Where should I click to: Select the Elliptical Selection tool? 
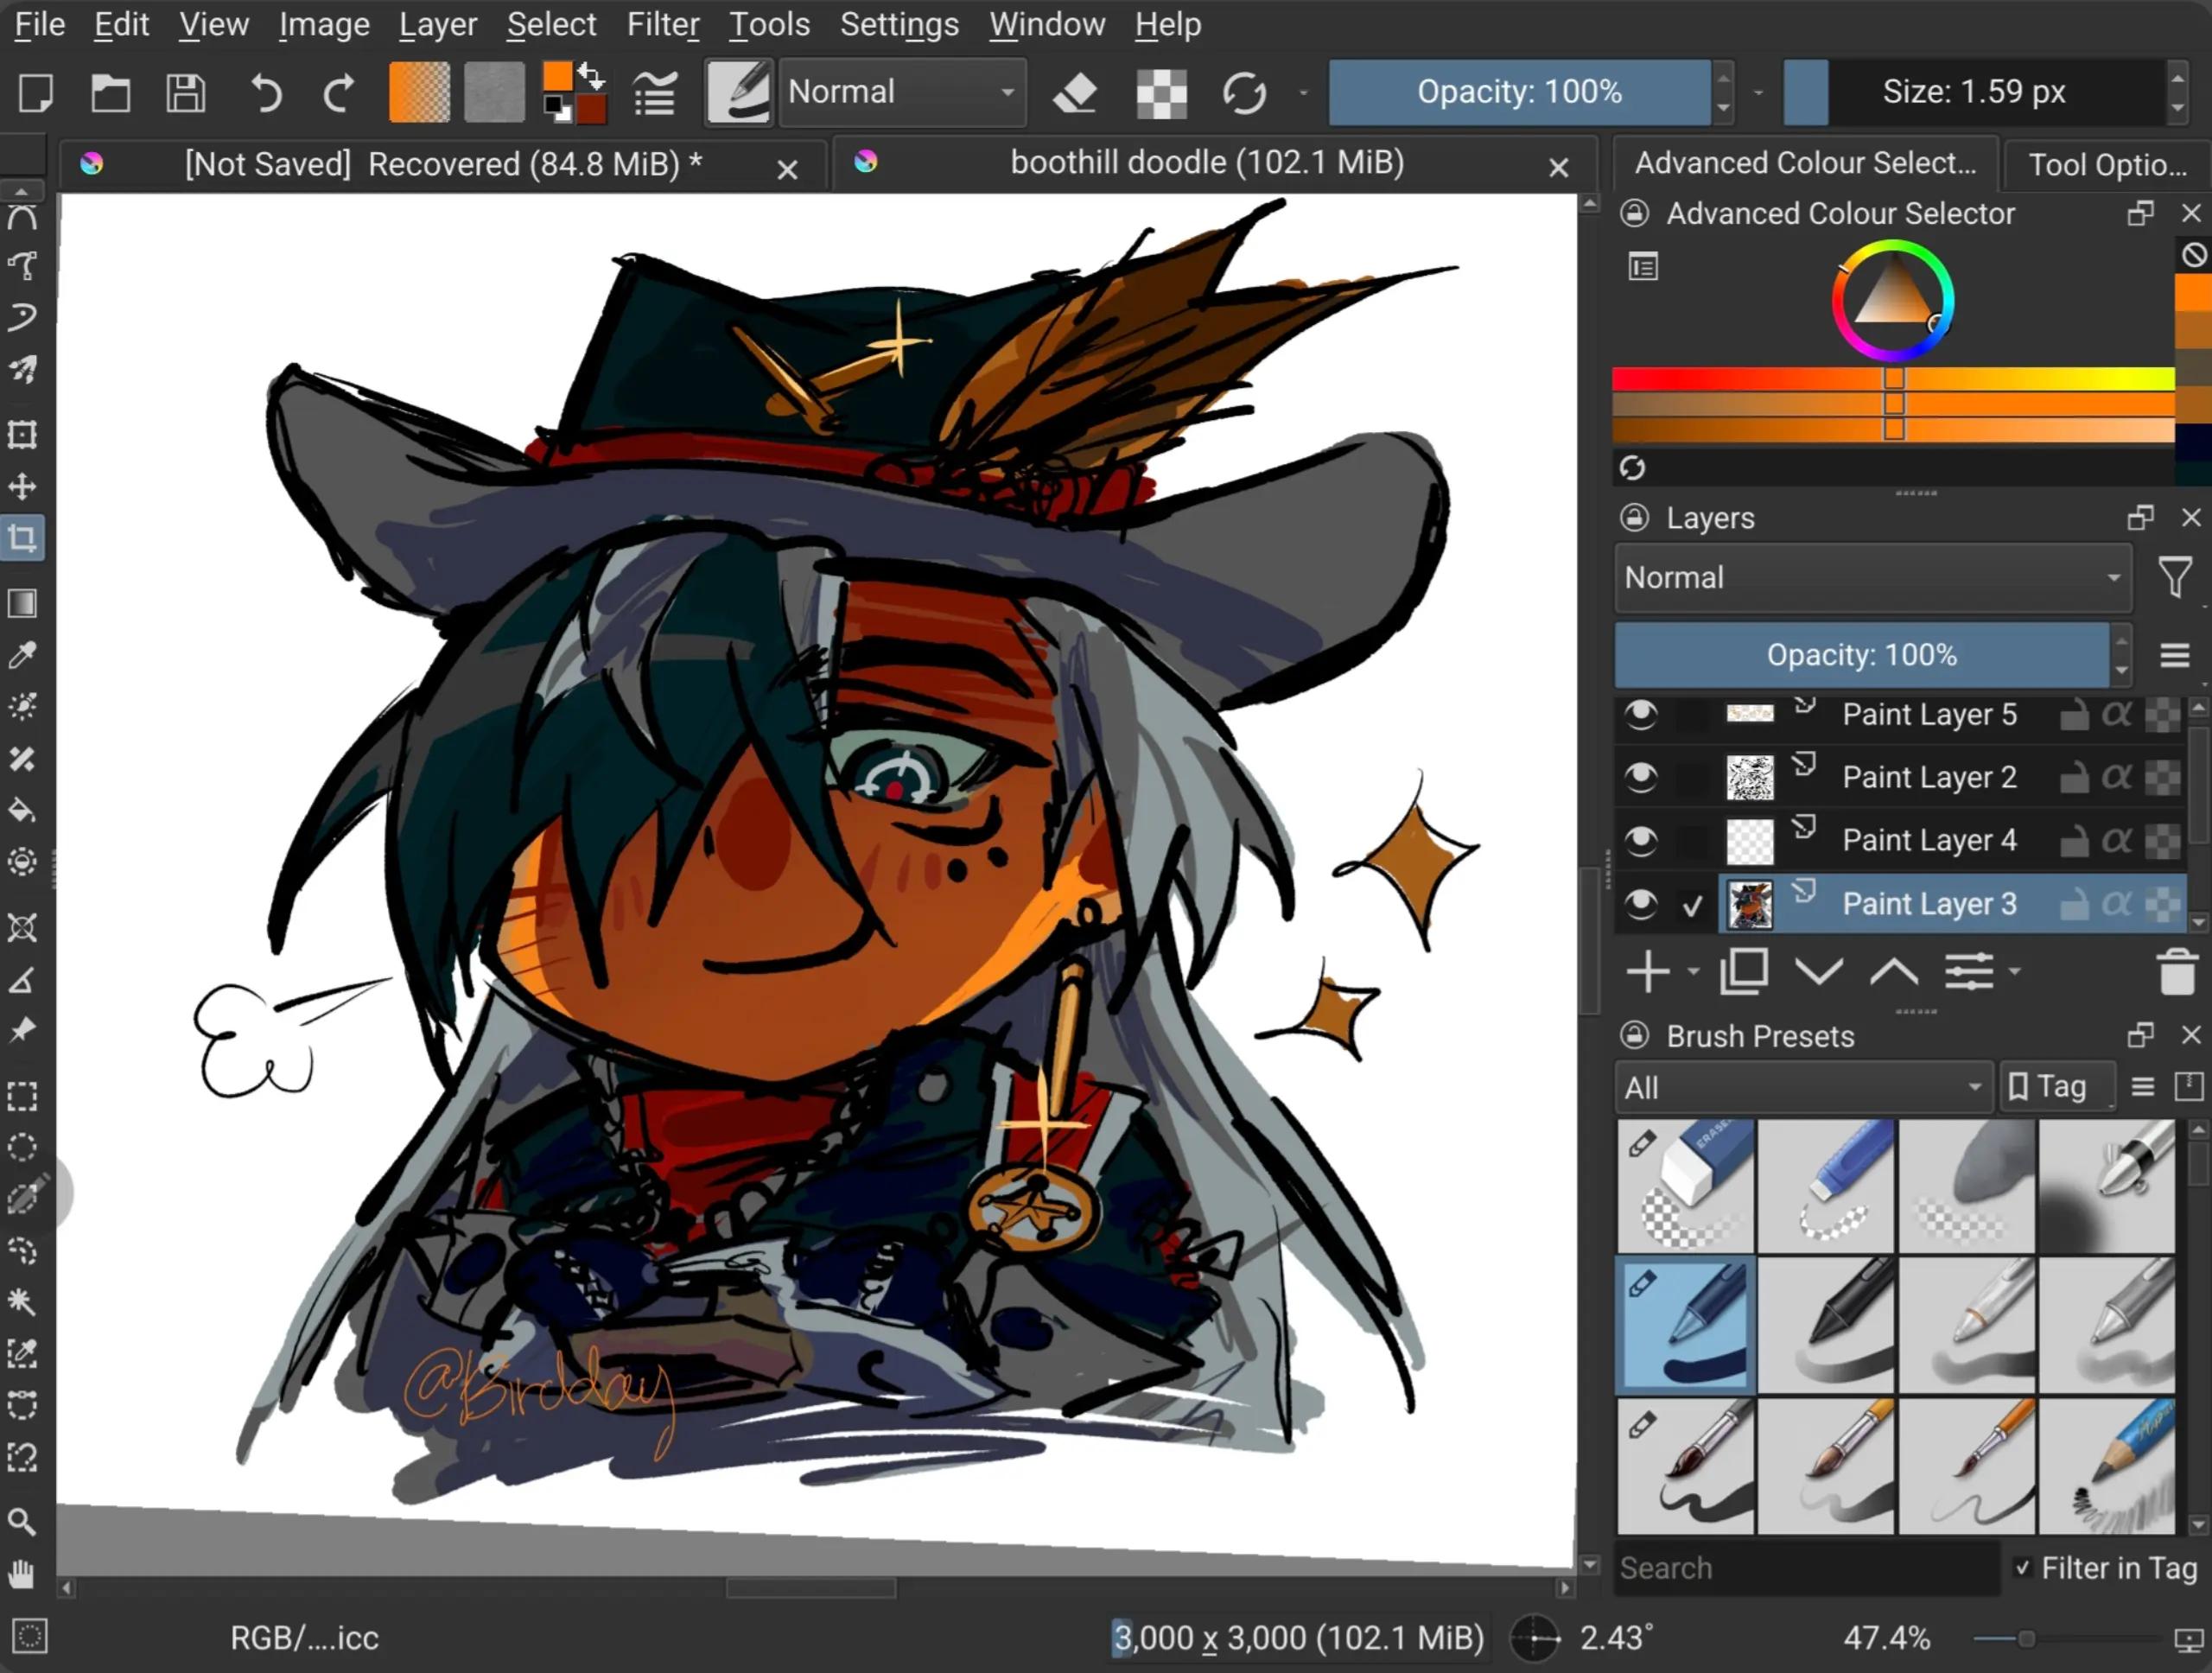coord(23,1147)
